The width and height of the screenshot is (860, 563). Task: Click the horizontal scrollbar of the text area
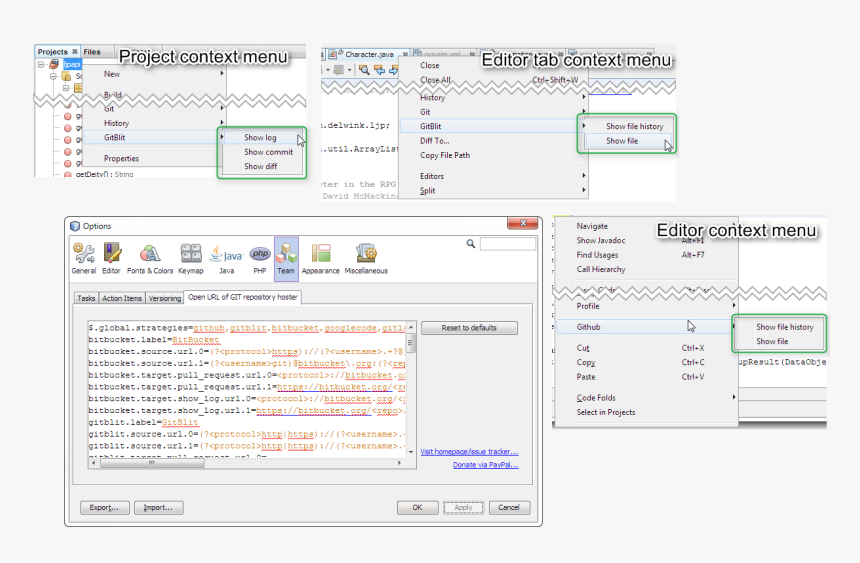point(246,463)
